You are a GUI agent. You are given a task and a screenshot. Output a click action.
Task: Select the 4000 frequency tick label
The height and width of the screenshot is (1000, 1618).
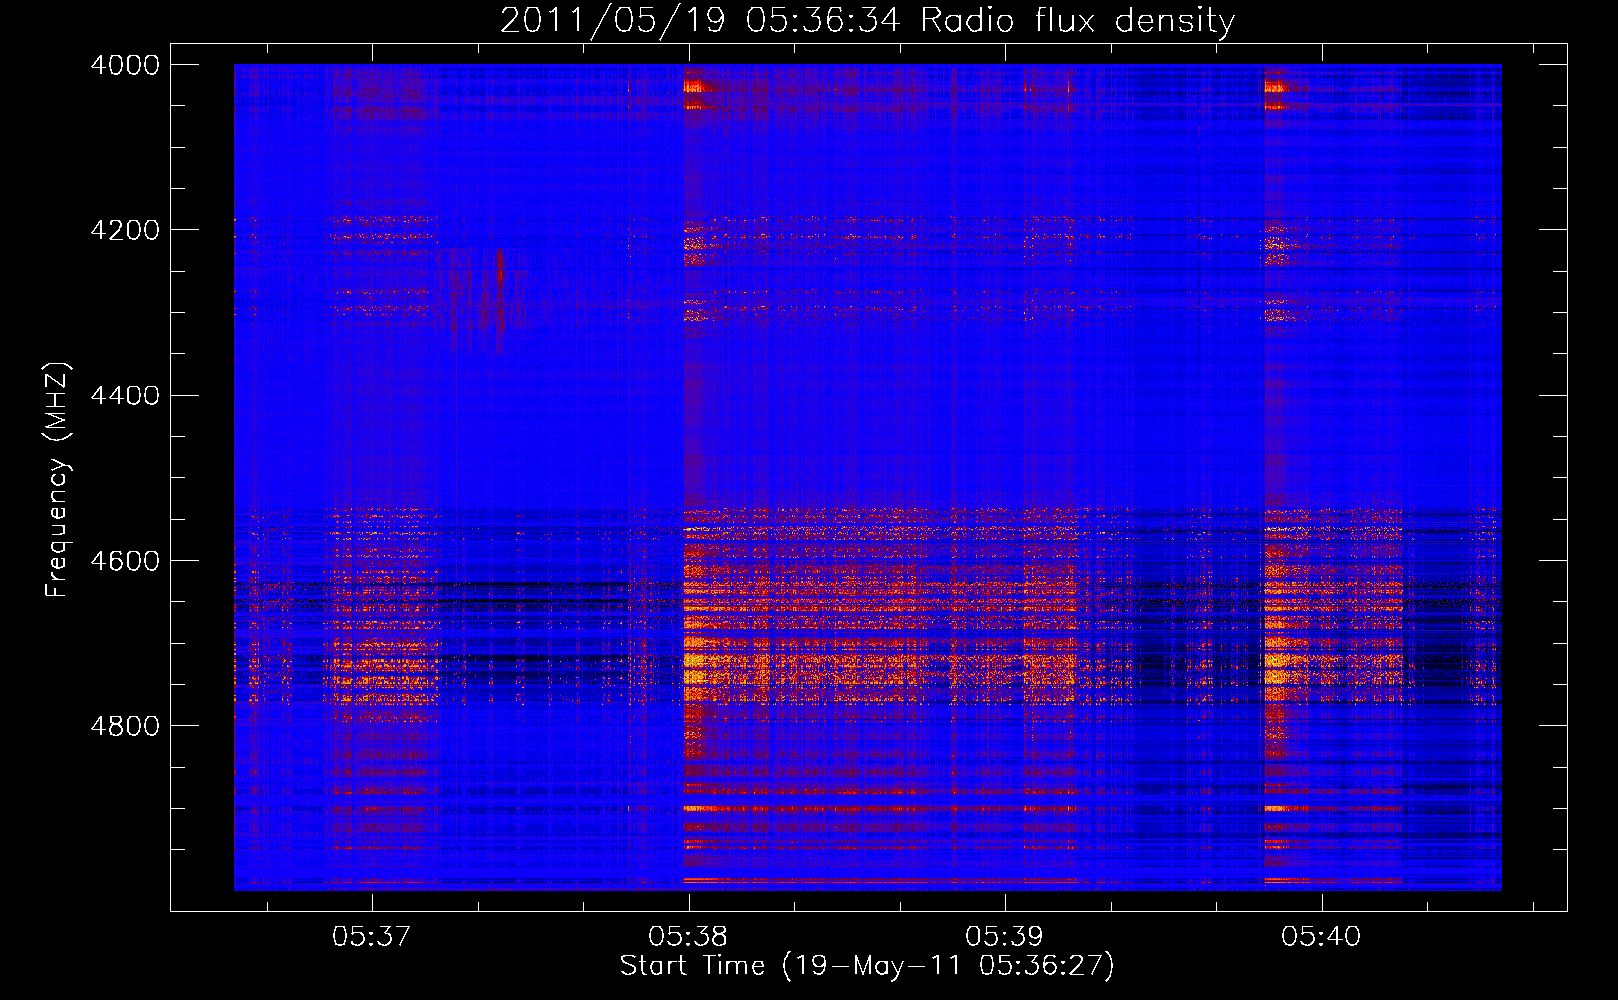(x=125, y=65)
